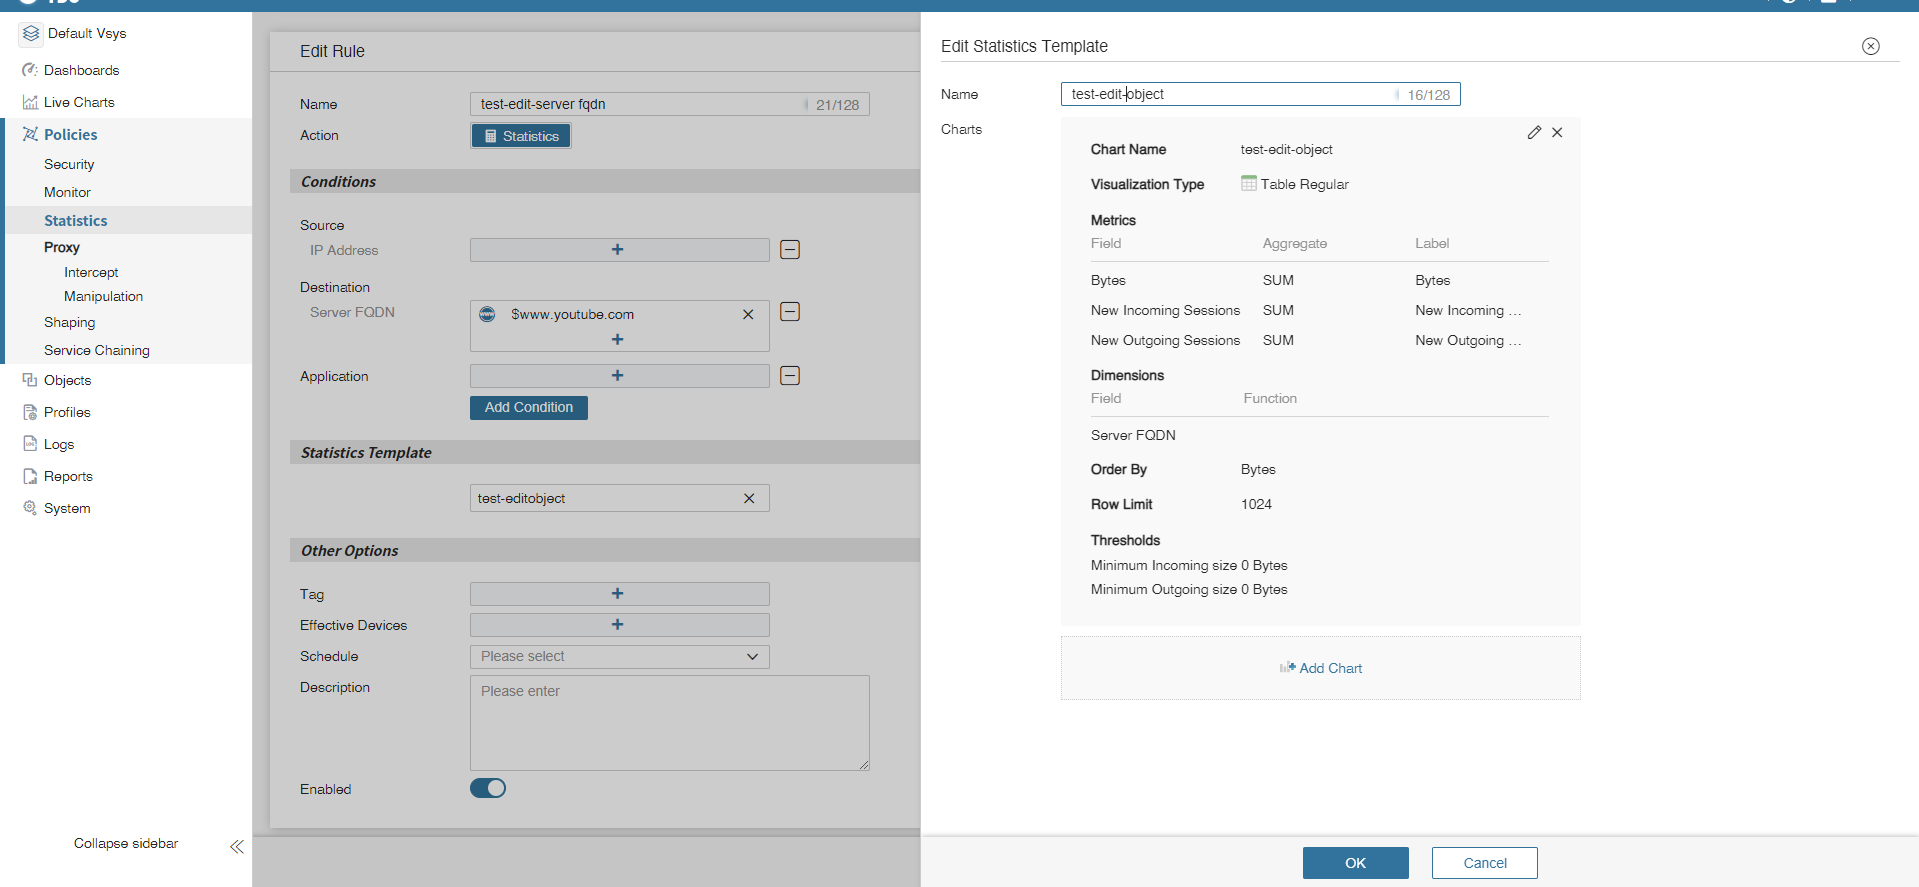Toggle the Enabled switch off
This screenshot has height=887, width=1919.
(488, 788)
